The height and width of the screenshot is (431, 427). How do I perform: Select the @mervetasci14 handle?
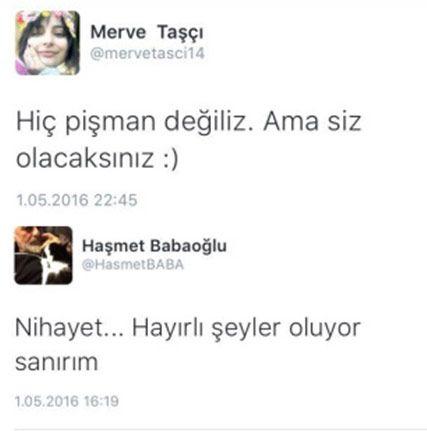tap(147, 54)
